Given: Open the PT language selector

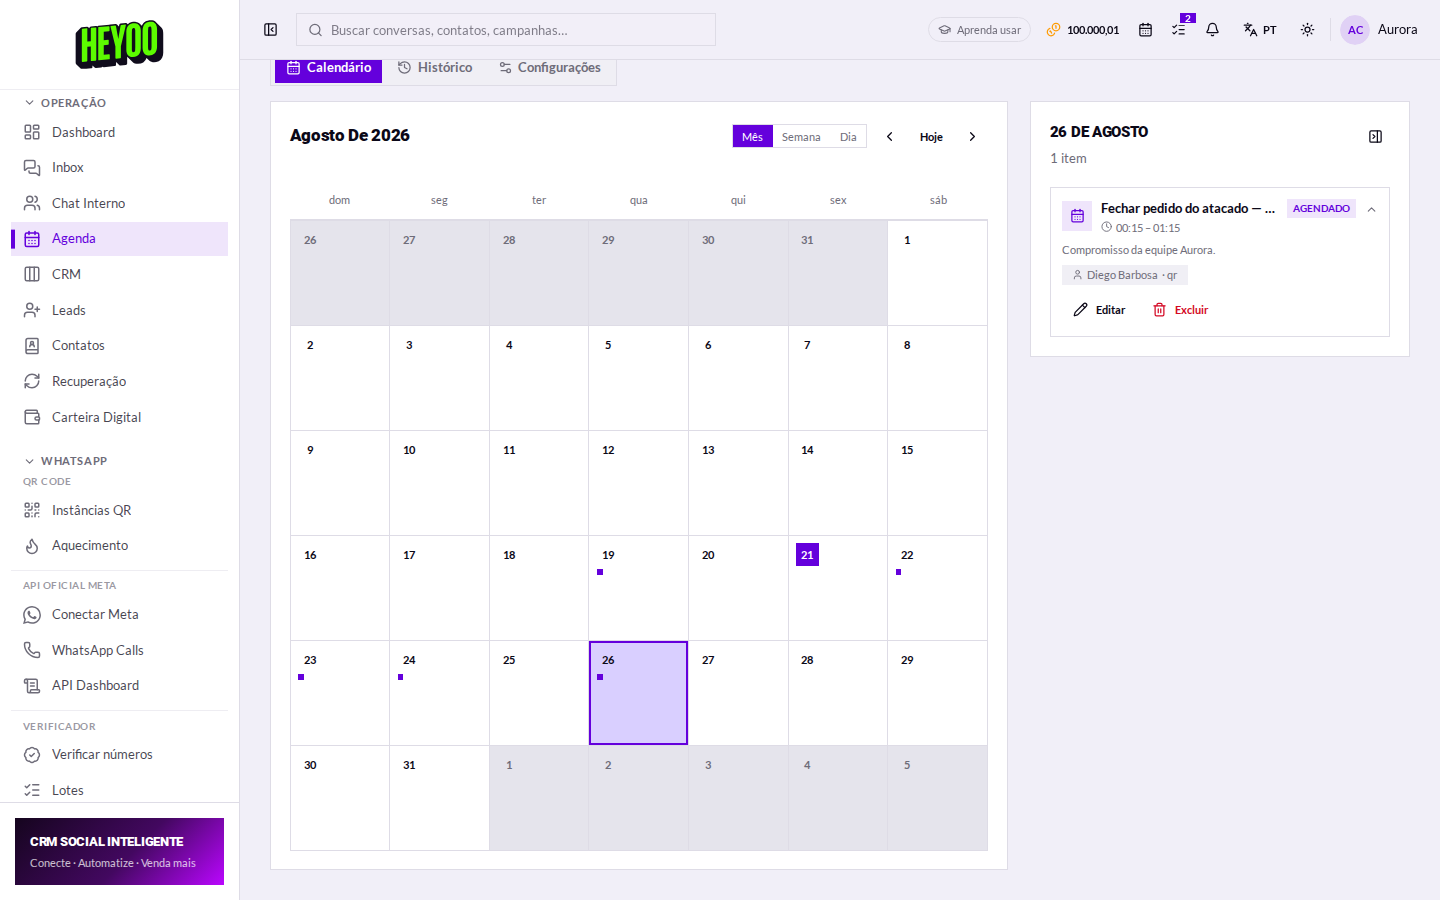Looking at the screenshot, I should tap(1260, 30).
